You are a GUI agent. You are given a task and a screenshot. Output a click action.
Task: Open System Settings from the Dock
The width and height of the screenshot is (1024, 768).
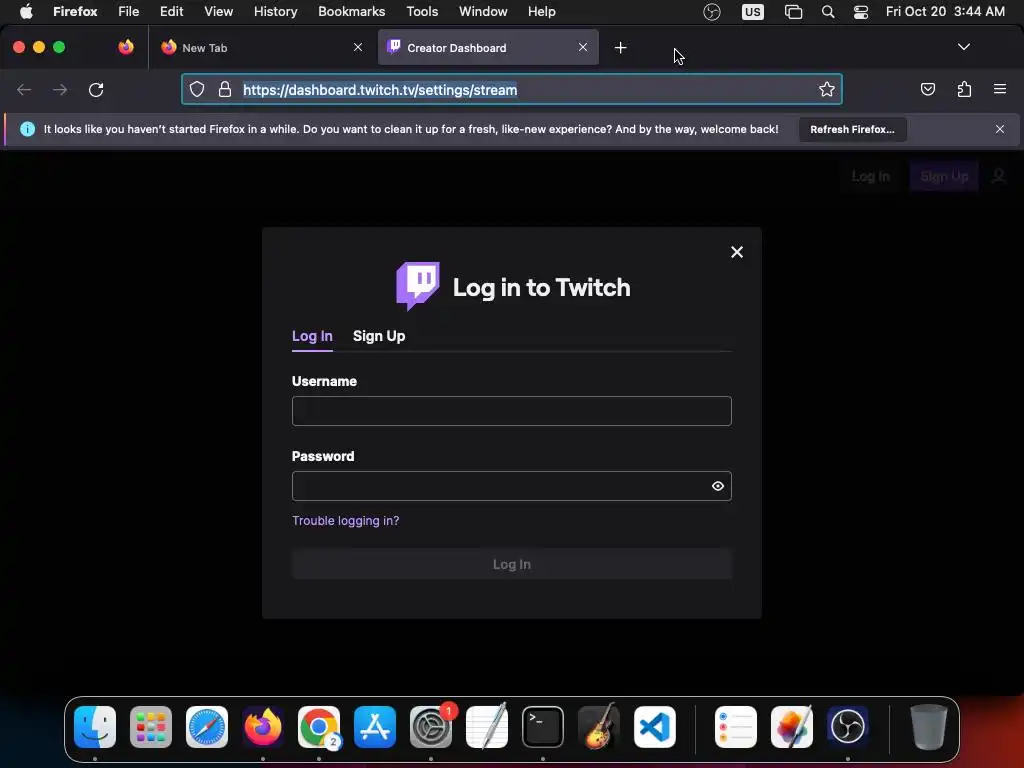431,727
